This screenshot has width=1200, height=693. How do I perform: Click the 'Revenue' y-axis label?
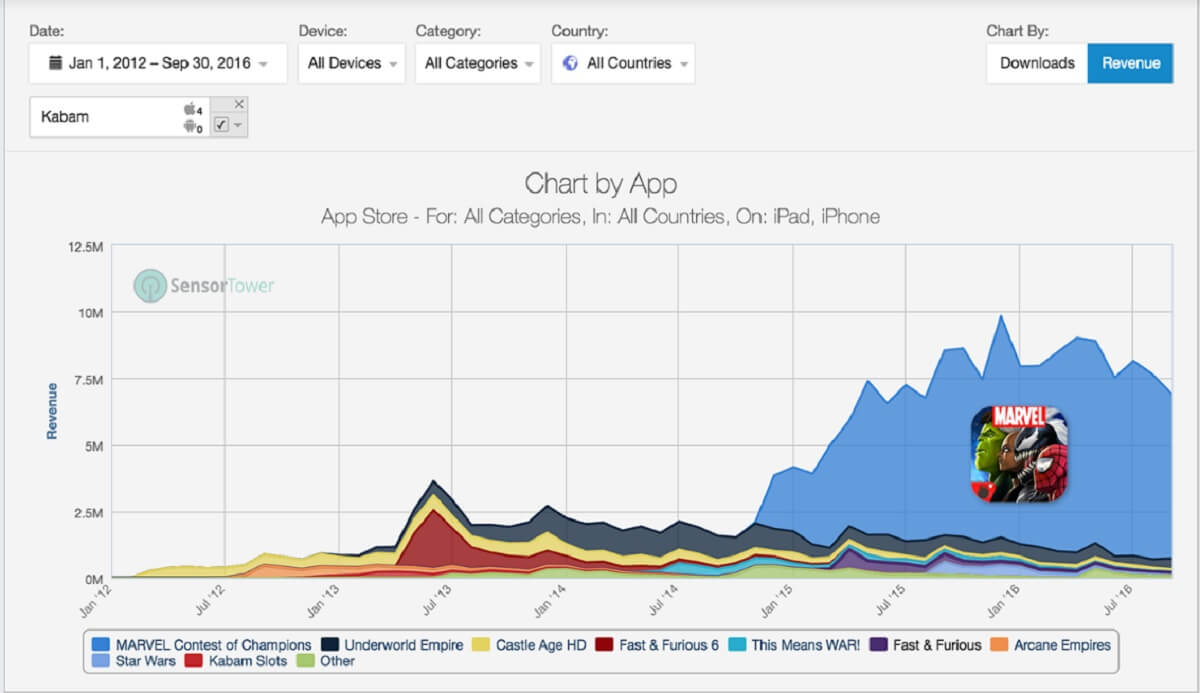click(51, 410)
